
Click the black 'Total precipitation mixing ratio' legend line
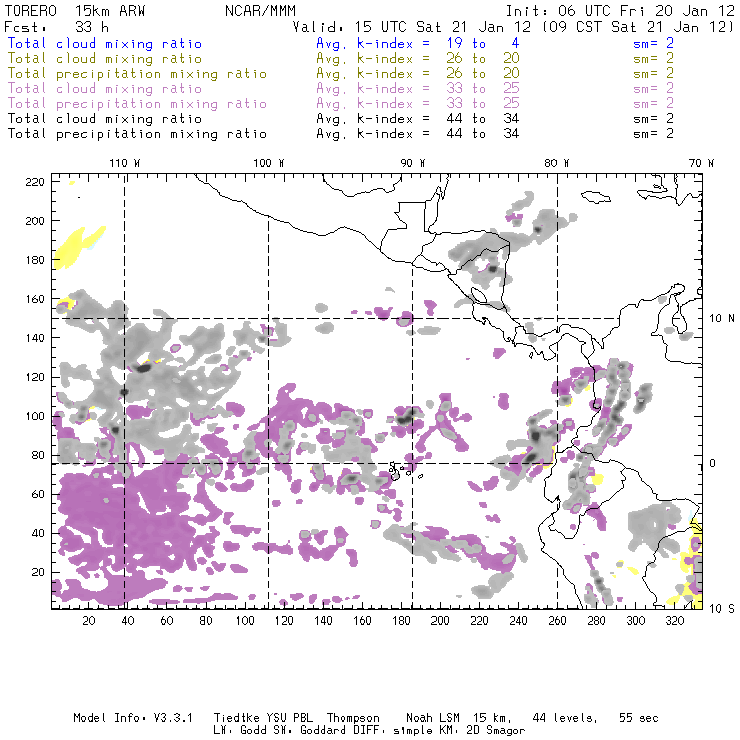(x=137, y=134)
